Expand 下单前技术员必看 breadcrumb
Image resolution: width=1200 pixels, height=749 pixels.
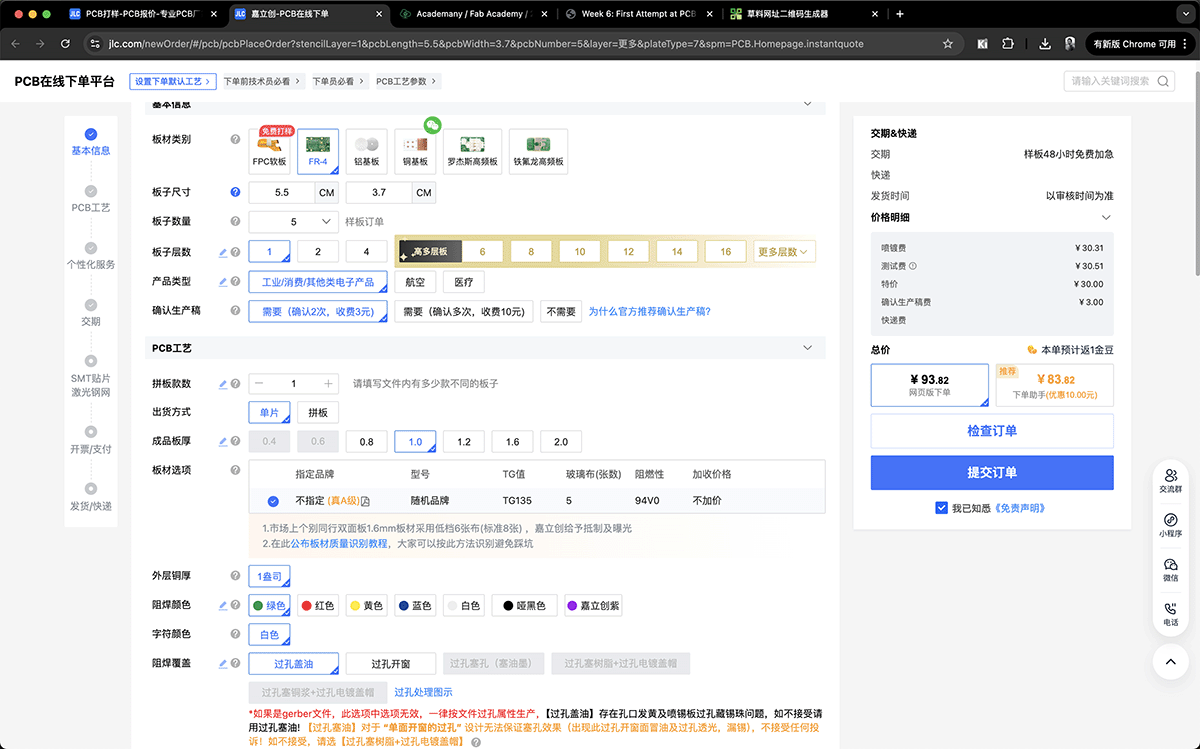pyautogui.click(x=260, y=81)
